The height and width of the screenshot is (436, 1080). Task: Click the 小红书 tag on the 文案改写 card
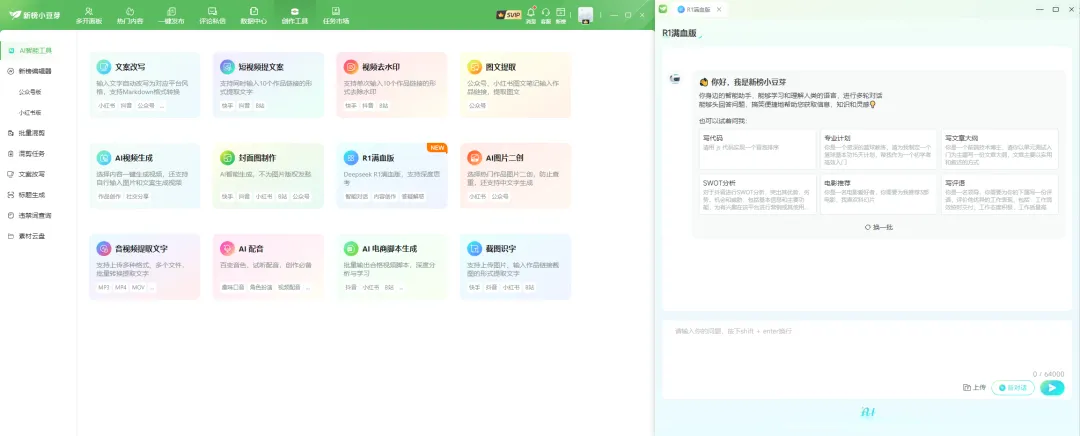click(x=106, y=106)
